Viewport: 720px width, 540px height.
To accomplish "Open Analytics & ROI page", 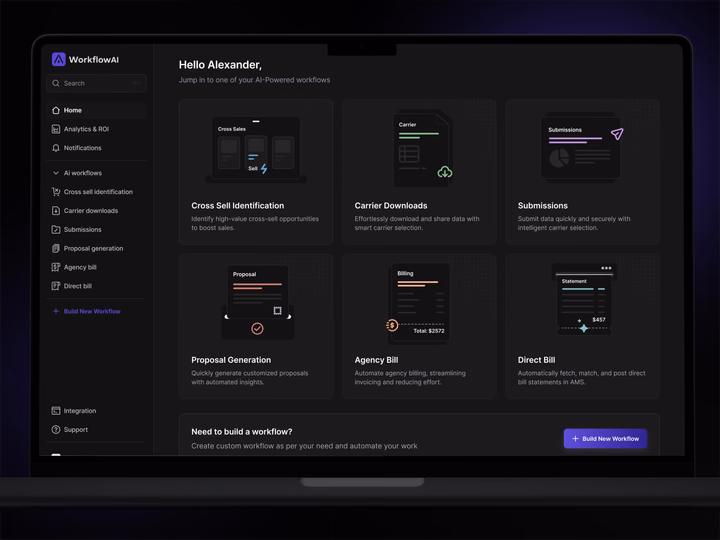I will (x=96, y=129).
